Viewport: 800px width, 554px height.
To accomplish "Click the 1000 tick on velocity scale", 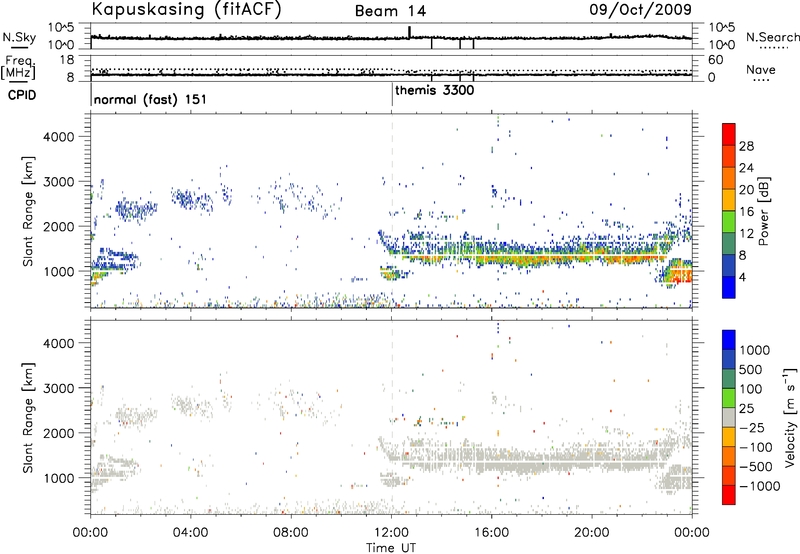I will pyautogui.click(x=755, y=350).
